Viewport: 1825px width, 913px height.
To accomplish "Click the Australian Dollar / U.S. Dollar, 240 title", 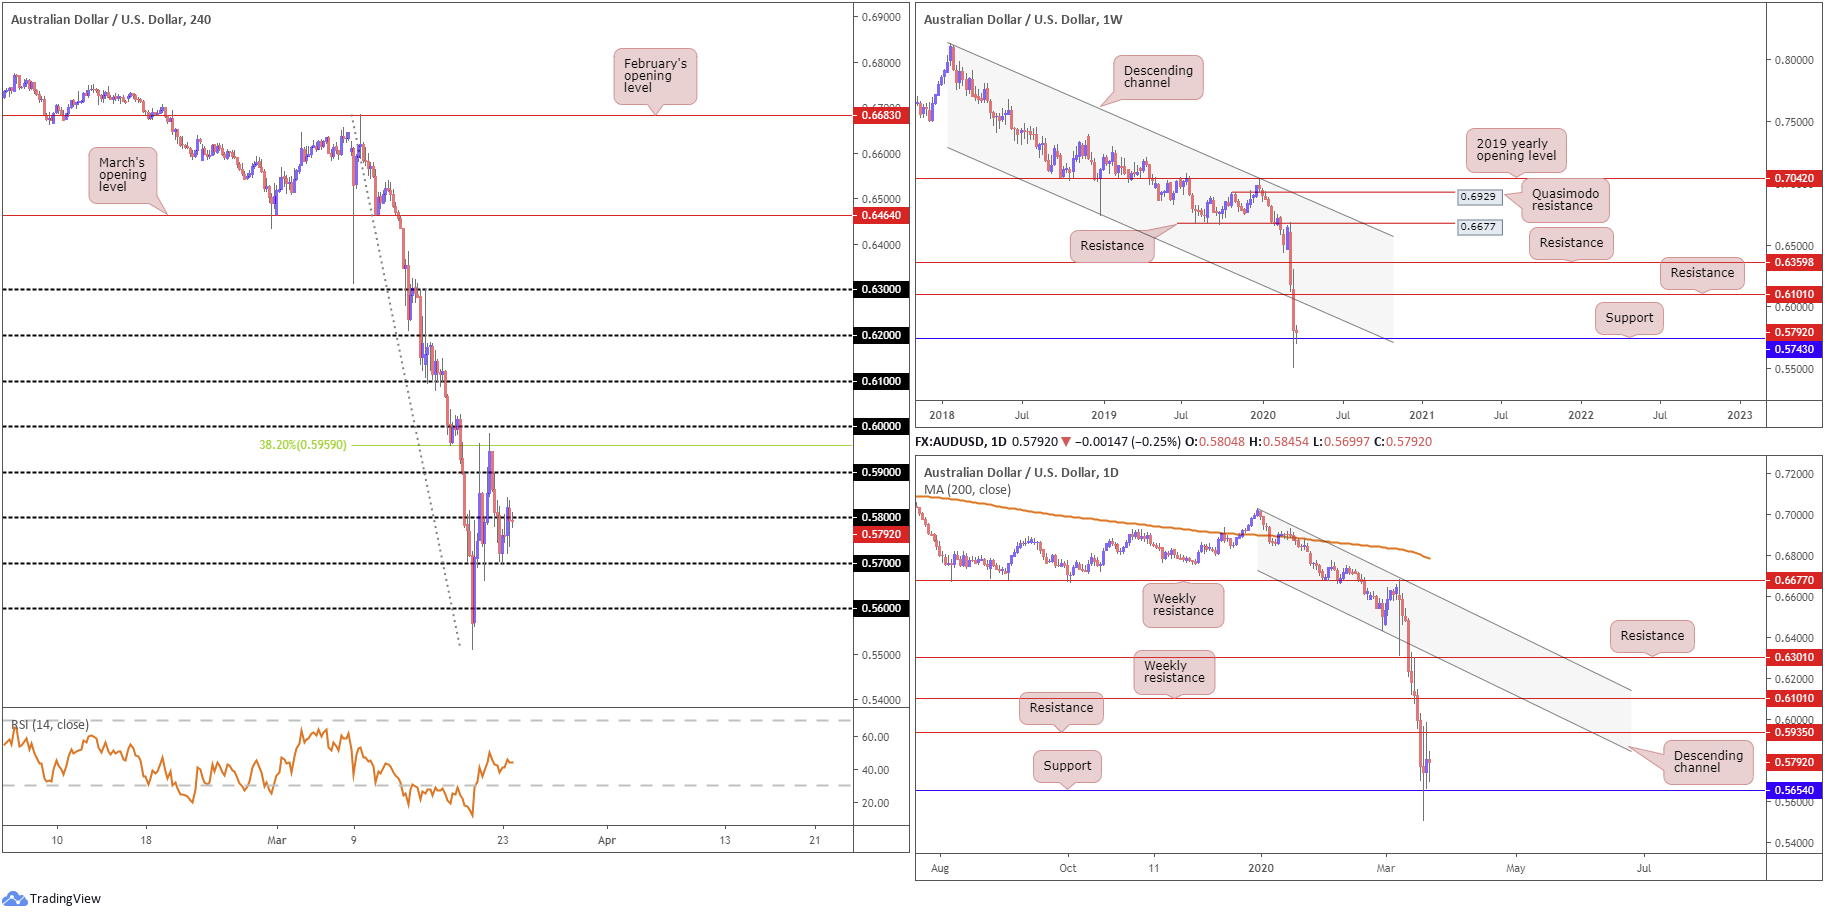I will pos(111,19).
